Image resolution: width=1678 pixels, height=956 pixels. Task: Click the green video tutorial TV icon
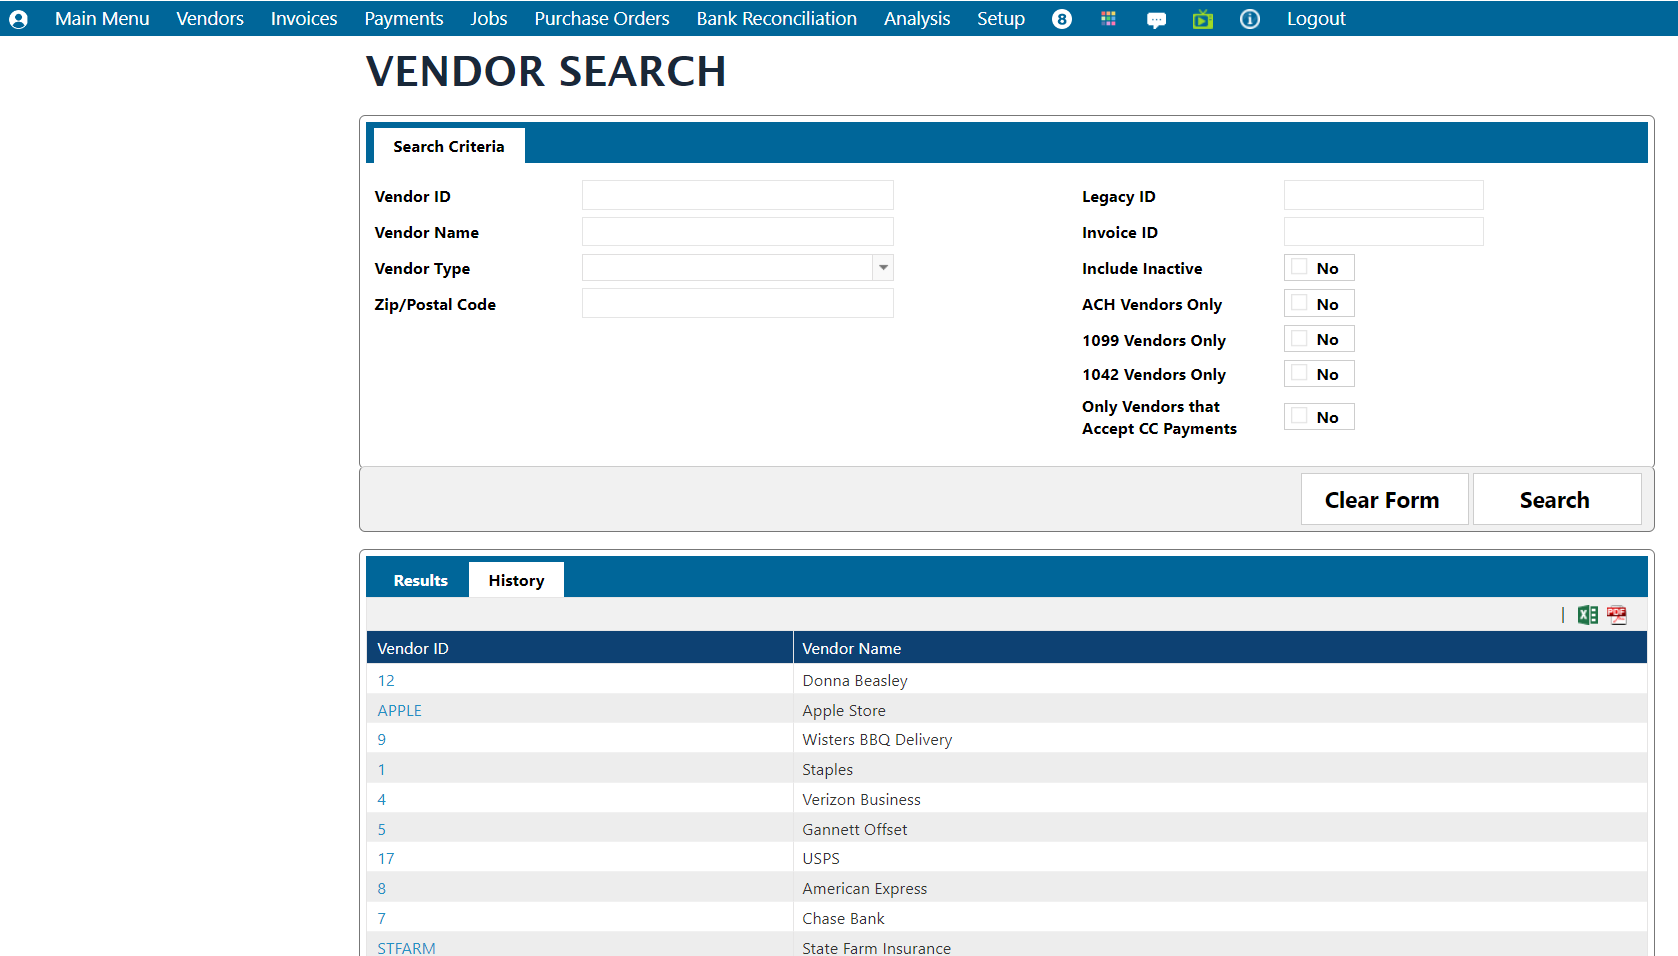[x=1203, y=19]
